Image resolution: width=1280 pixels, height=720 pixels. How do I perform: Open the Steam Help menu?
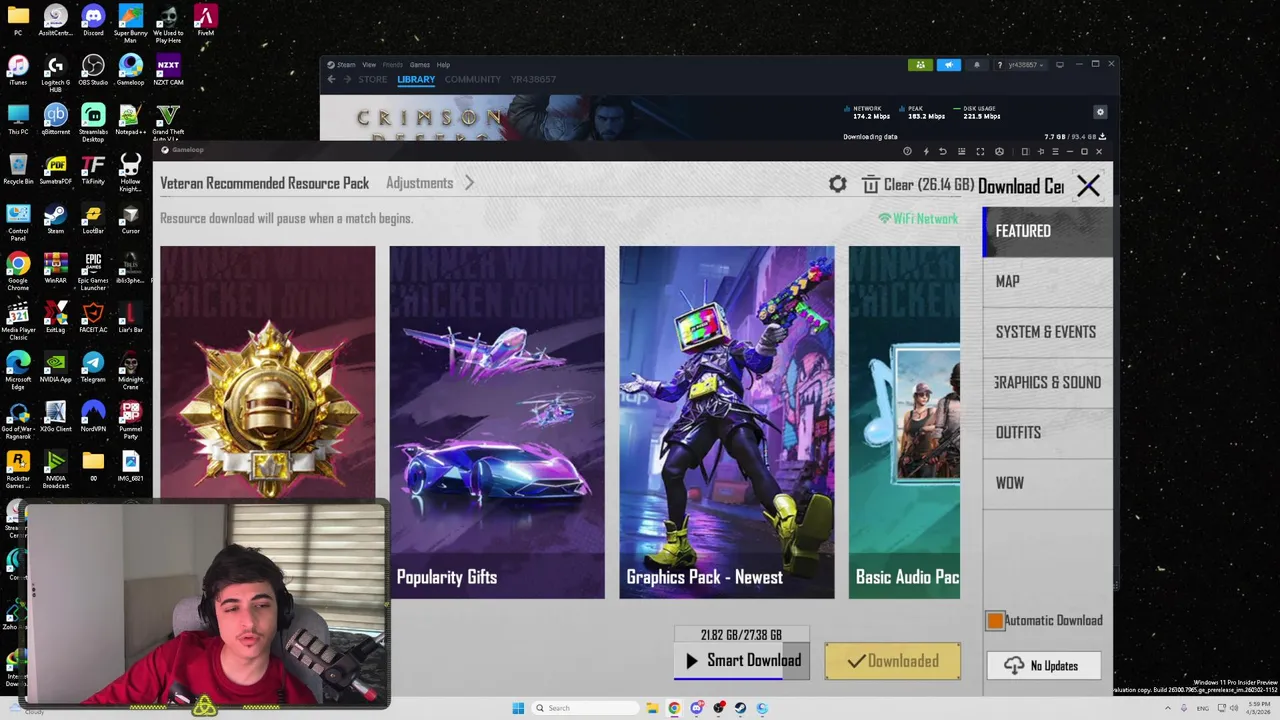[x=443, y=65]
